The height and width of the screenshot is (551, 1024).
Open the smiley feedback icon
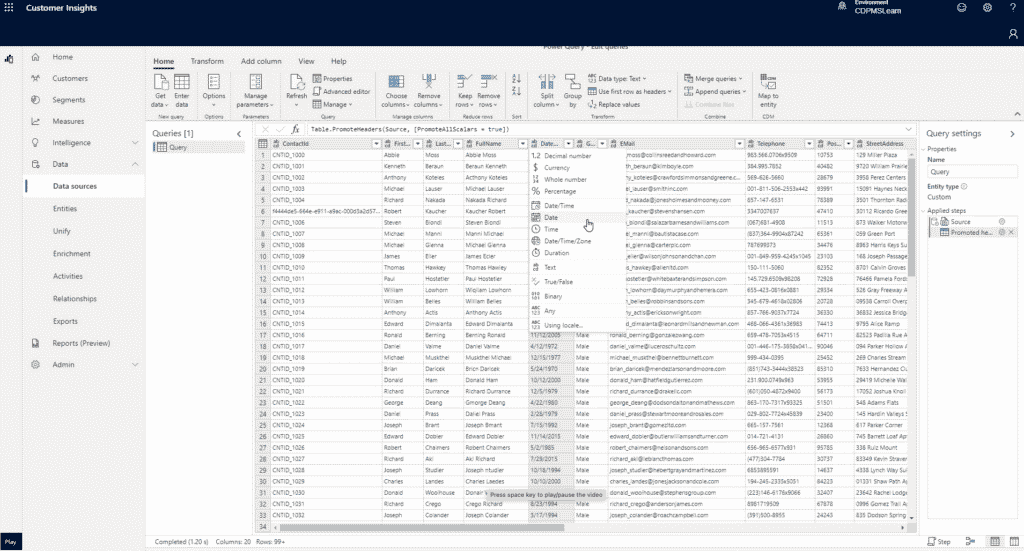pyautogui.click(x=961, y=8)
